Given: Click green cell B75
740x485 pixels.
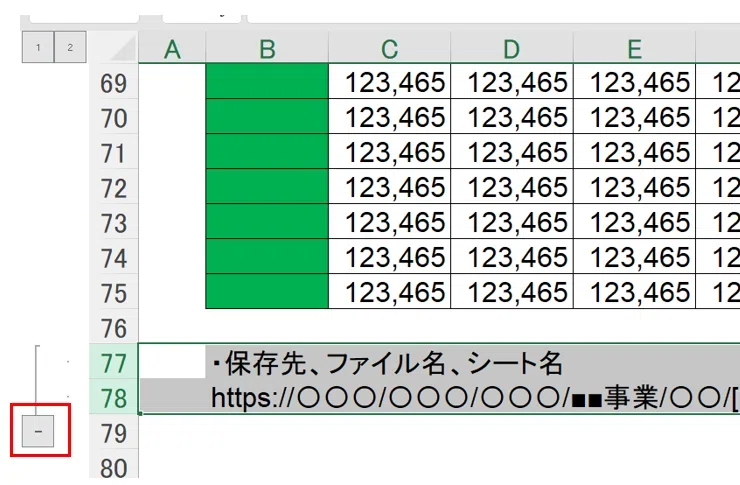Looking at the screenshot, I should coord(267,292).
